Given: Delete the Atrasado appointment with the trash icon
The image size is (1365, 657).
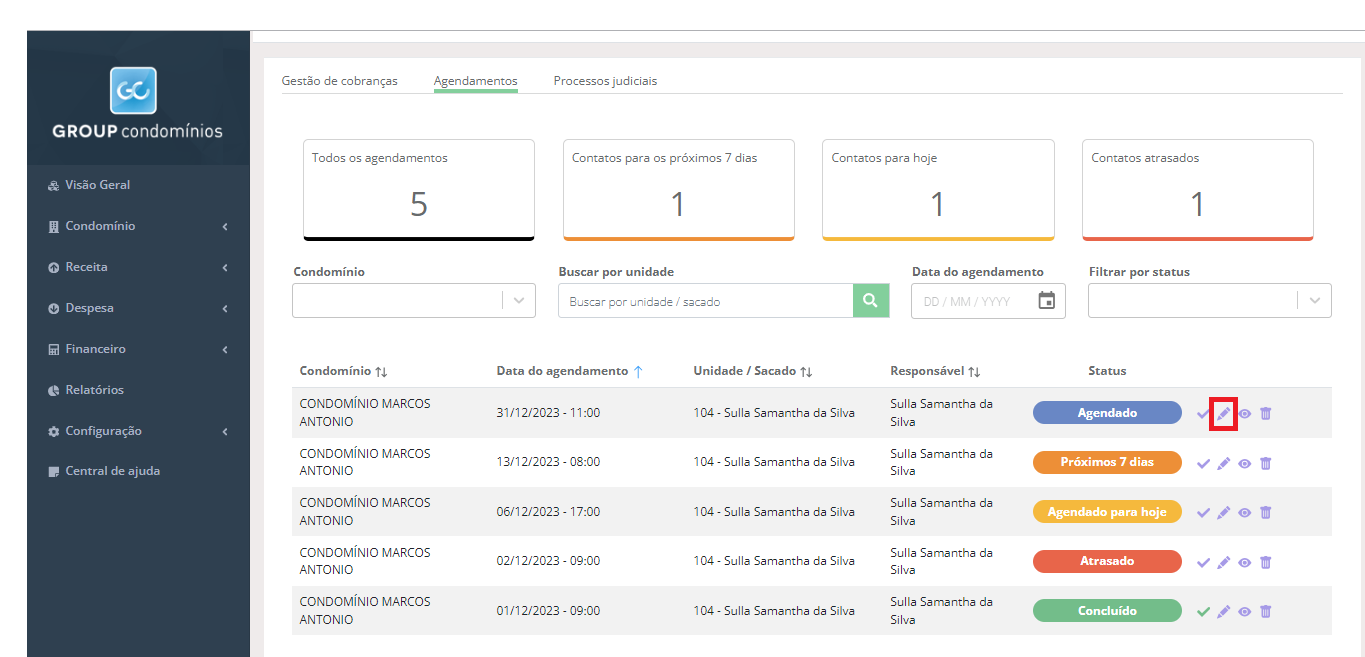Looking at the screenshot, I should coord(1265,562).
